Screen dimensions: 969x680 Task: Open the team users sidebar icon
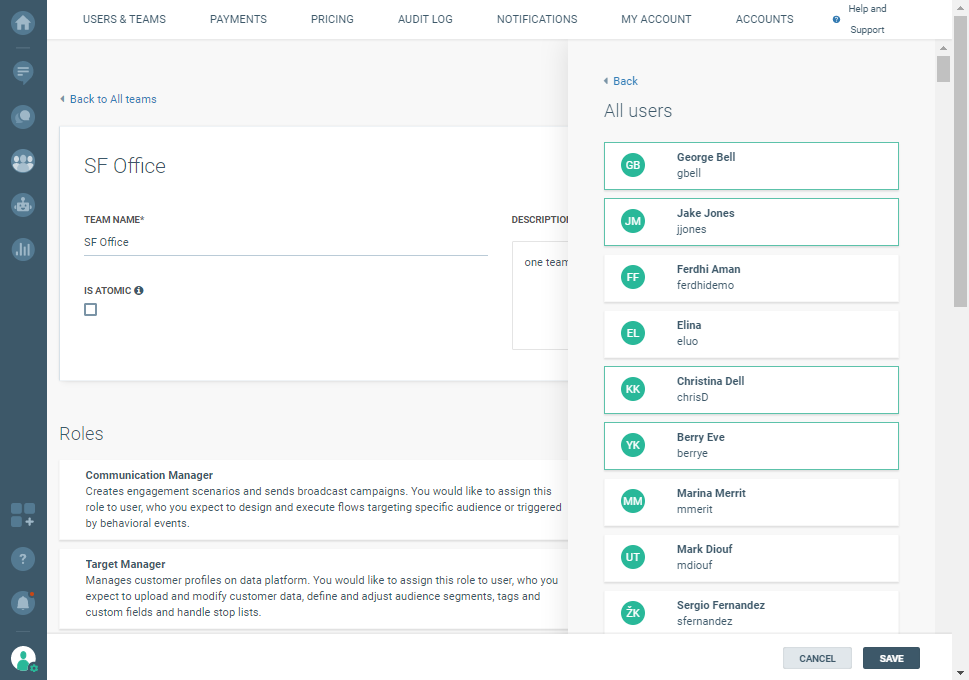pyautogui.click(x=23, y=160)
